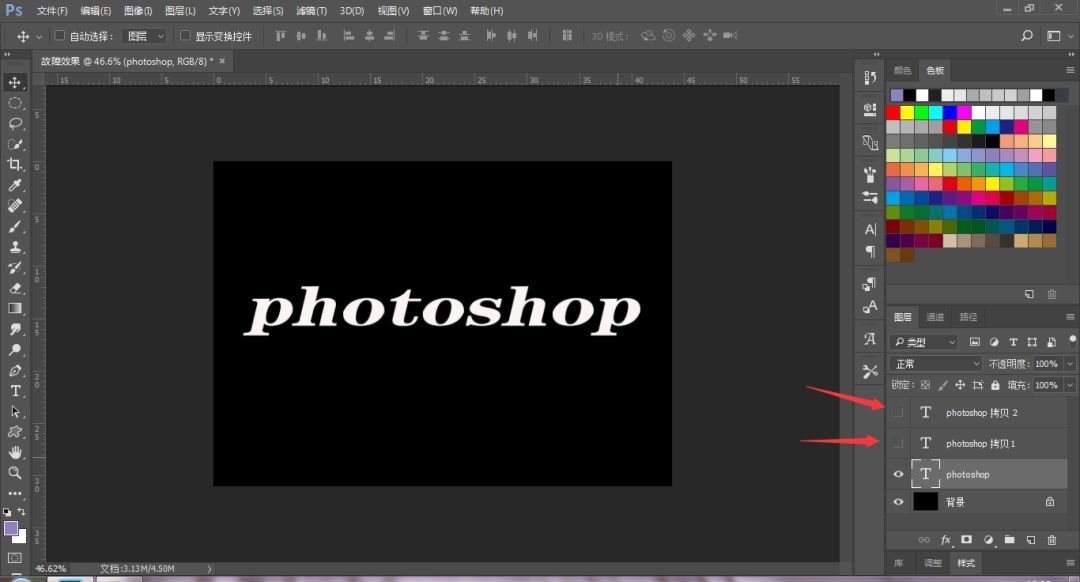
Task: Select the Lasso tool
Action: click(x=15, y=123)
